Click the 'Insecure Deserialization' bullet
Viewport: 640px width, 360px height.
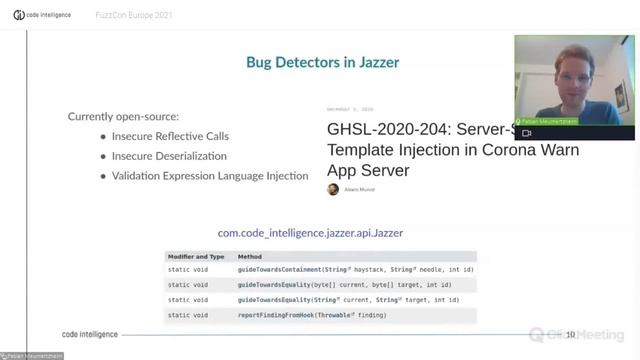(169, 156)
